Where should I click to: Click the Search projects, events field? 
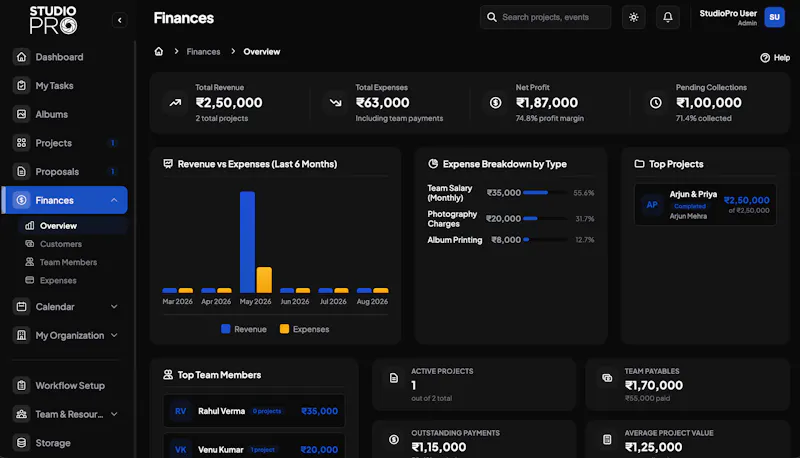point(545,17)
